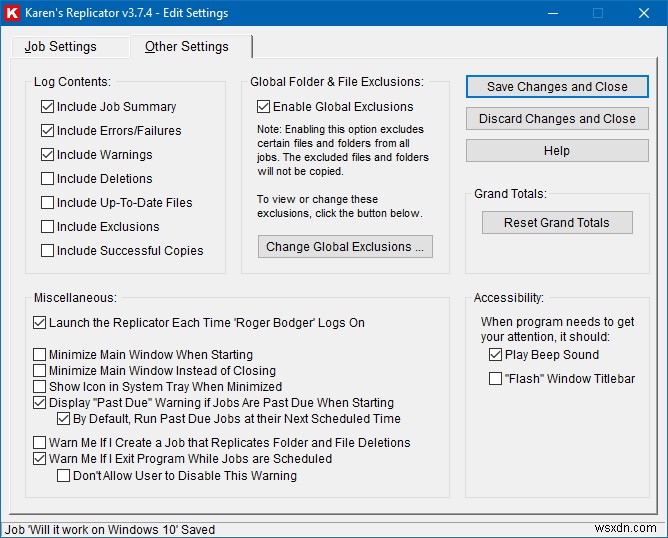Enable warning for replicating deletions jobs
The image size is (668, 538).
pyautogui.click(x=40, y=443)
